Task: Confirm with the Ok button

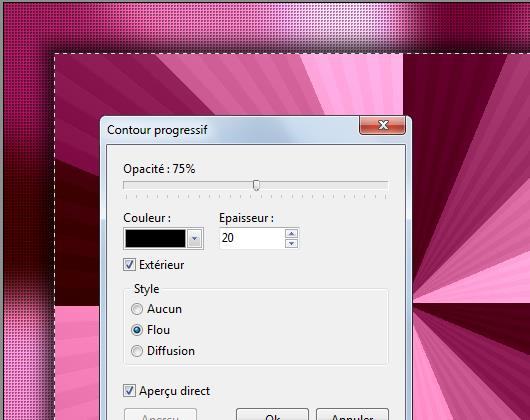Action: (x=272, y=415)
